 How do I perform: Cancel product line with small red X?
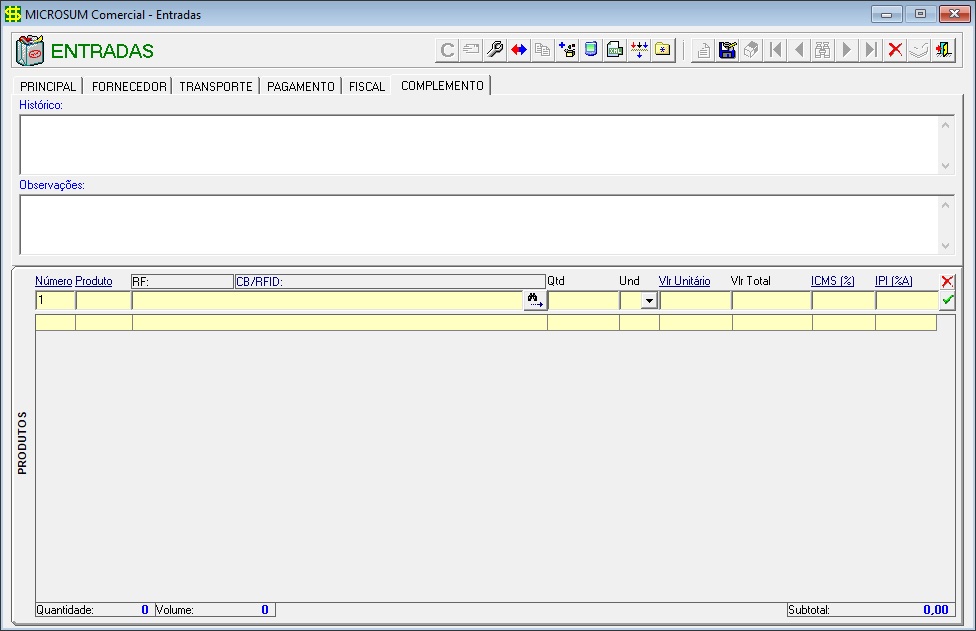[947, 281]
